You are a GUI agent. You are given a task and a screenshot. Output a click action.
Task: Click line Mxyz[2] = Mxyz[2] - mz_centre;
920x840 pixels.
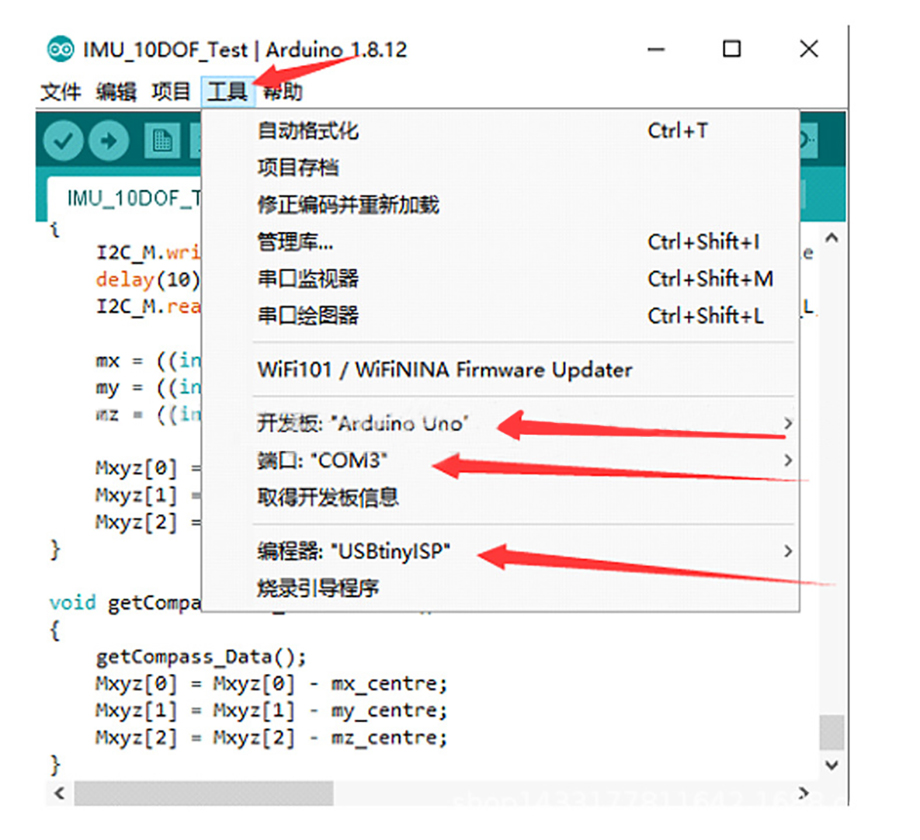click(271, 738)
